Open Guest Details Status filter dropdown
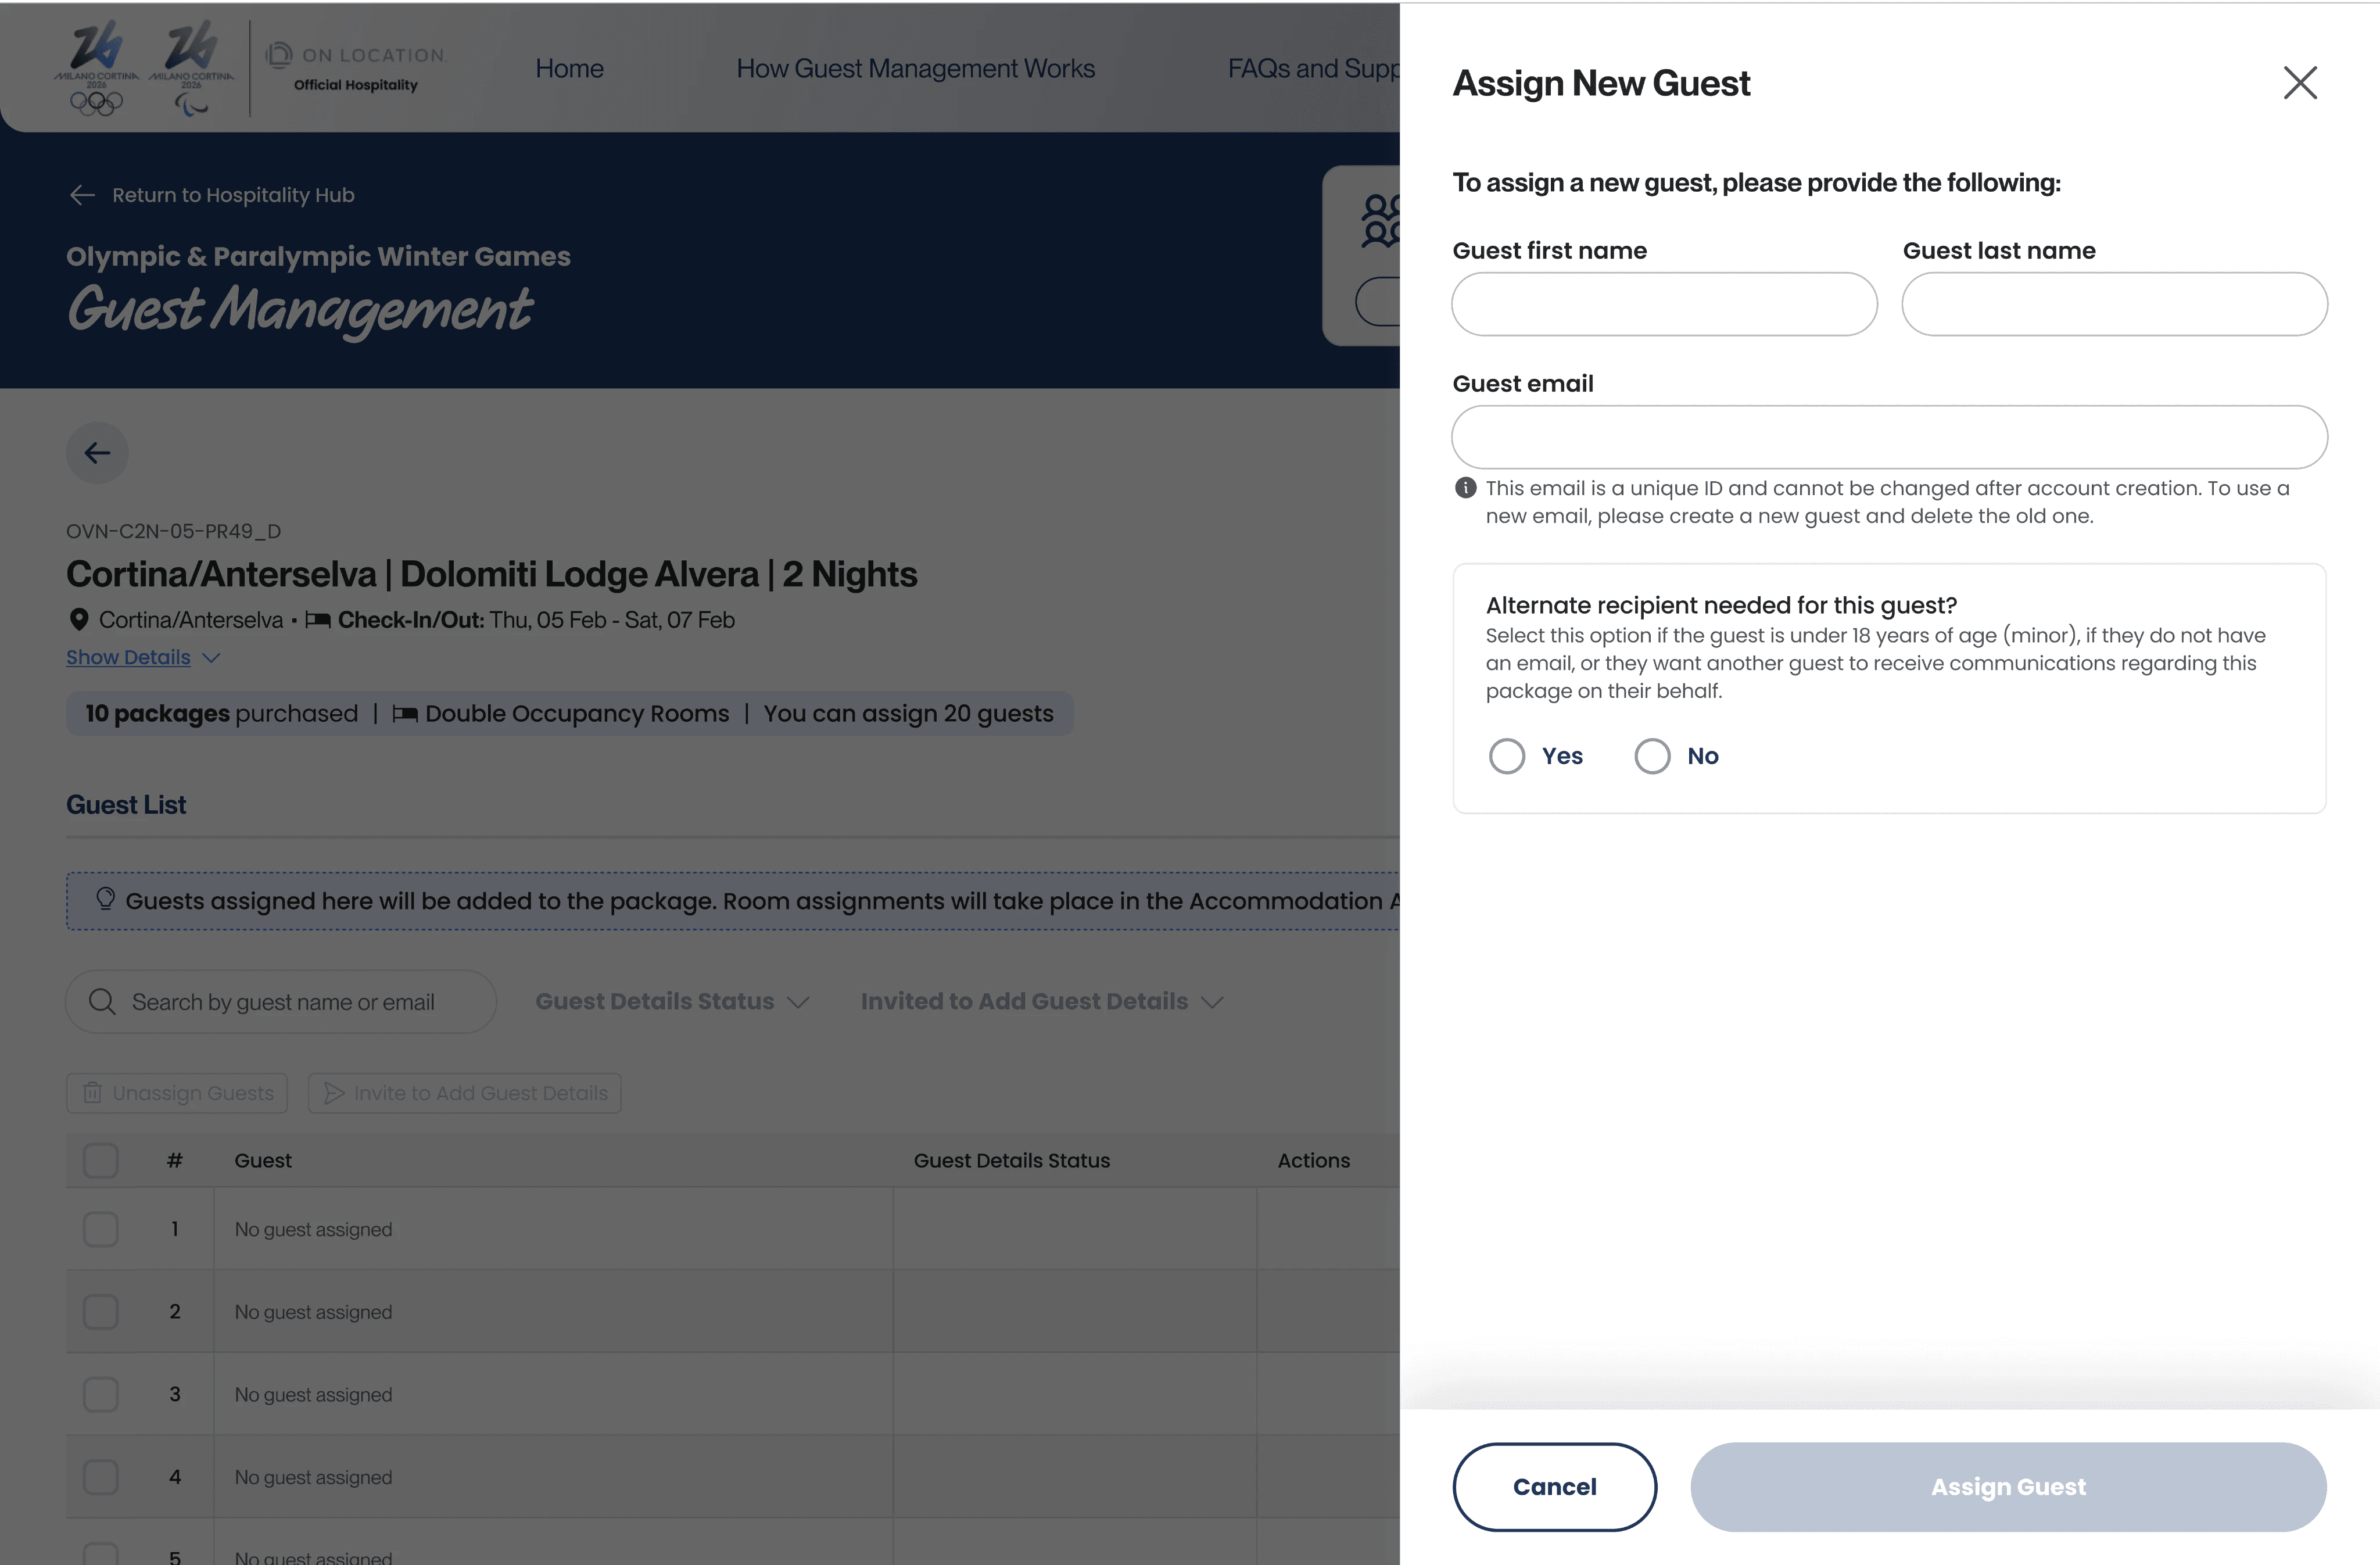Image resolution: width=2380 pixels, height=1565 pixels. [x=672, y=1001]
